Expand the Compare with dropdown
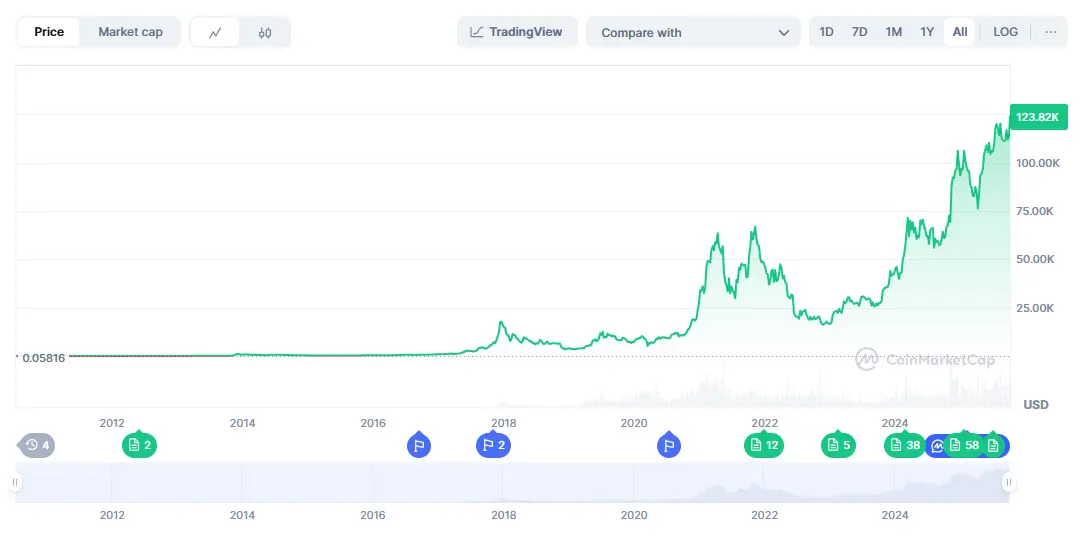Viewport: 1081px width, 551px height. [694, 32]
